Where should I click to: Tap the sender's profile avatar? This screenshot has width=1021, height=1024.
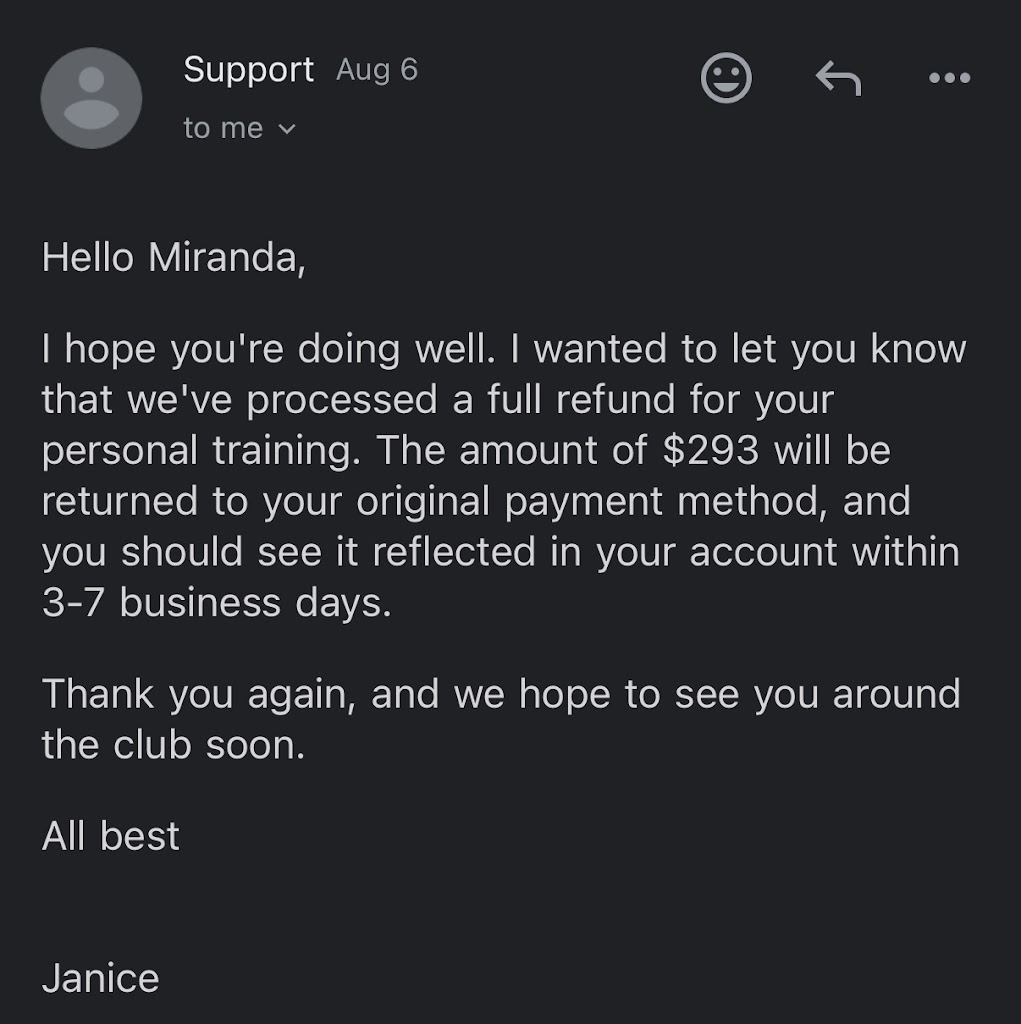(91, 98)
